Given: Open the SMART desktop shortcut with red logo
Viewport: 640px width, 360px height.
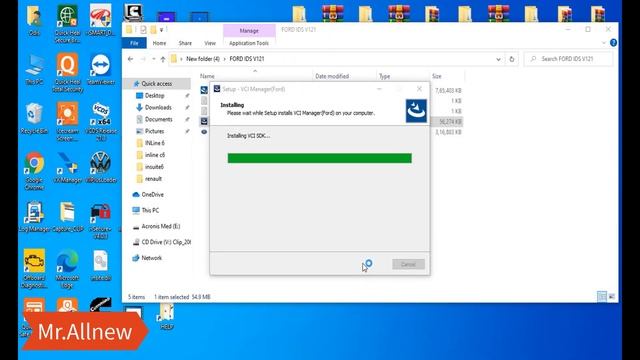Looking at the screenshot, I should pyautogui.click(x=101, y=20).
